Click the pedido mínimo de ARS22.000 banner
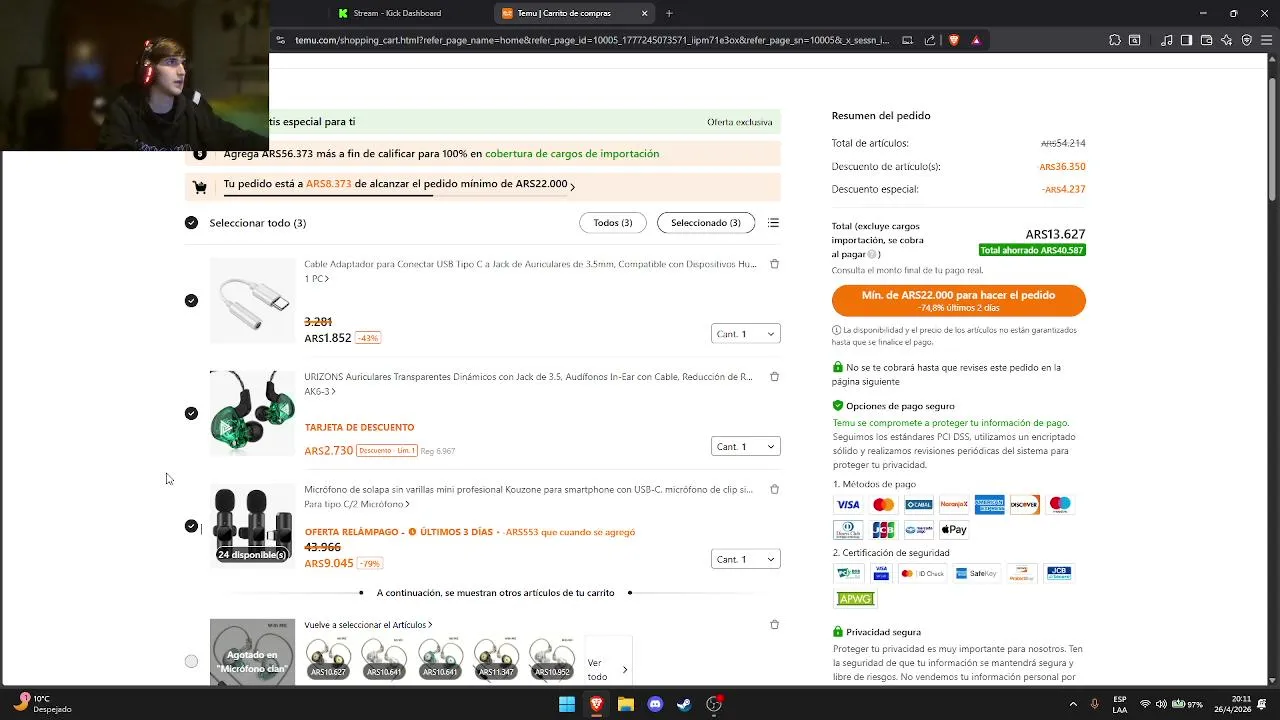 482,187
